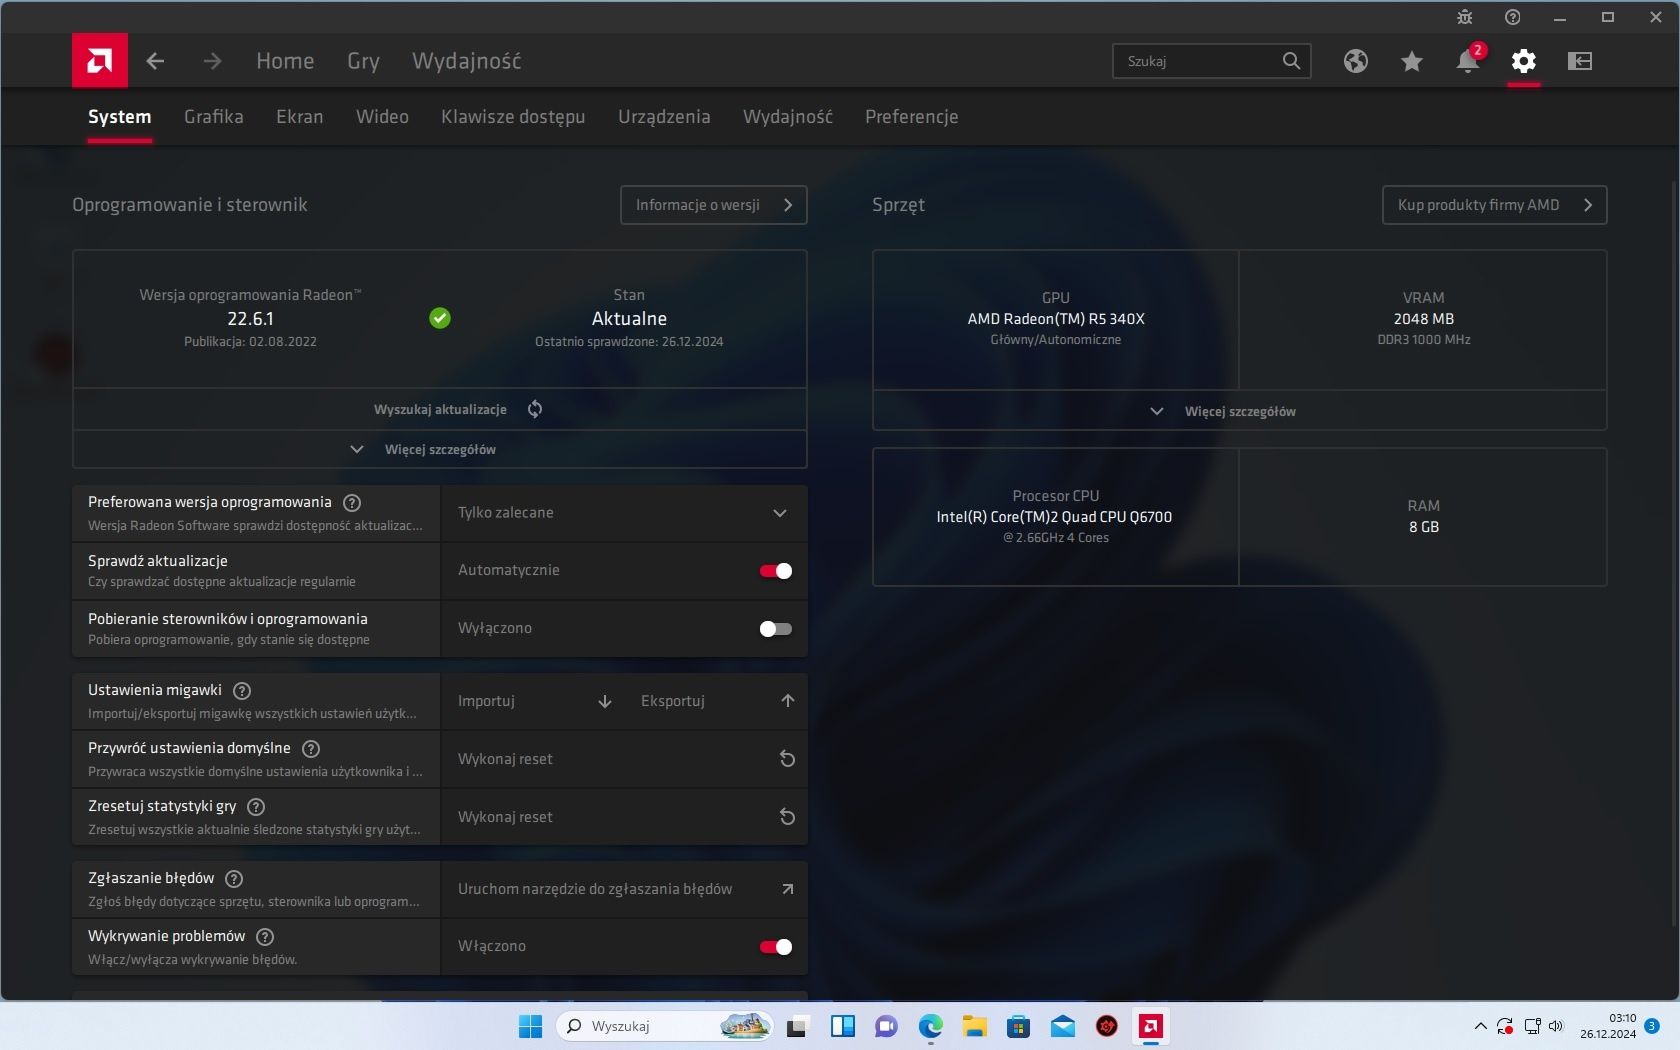
Task: Switch to the Wideo tab
Action: point(382,117)
